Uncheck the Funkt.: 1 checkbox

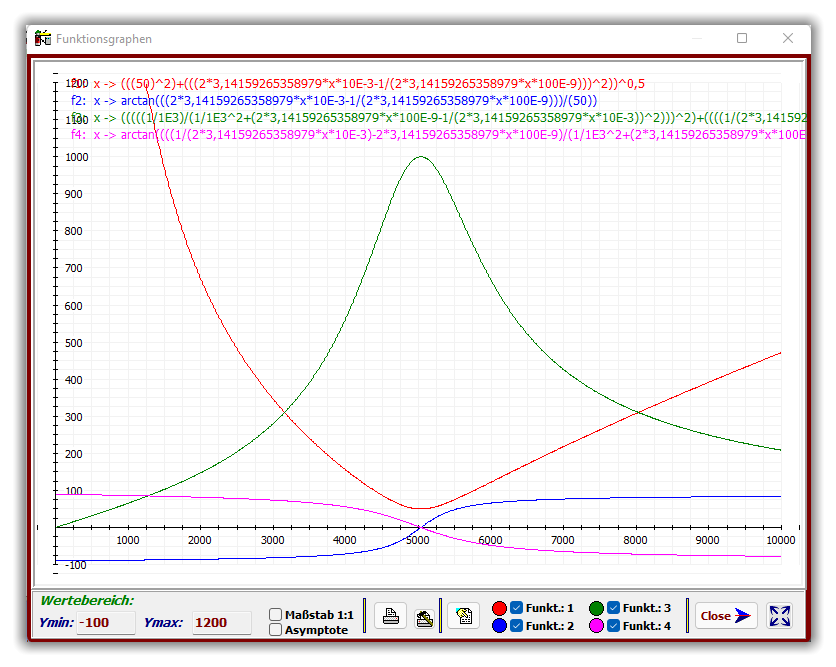click(517, 607)
